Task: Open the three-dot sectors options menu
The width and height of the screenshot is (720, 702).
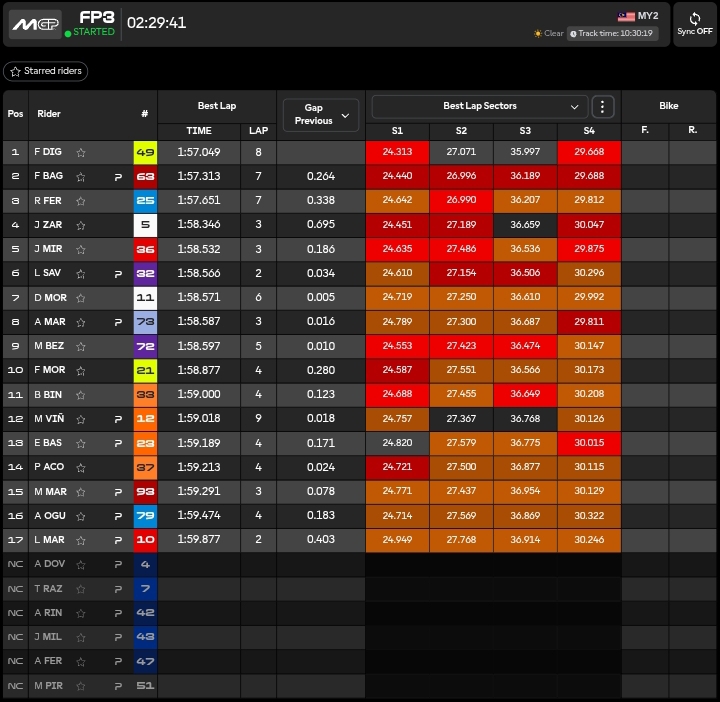Action: 602,106
